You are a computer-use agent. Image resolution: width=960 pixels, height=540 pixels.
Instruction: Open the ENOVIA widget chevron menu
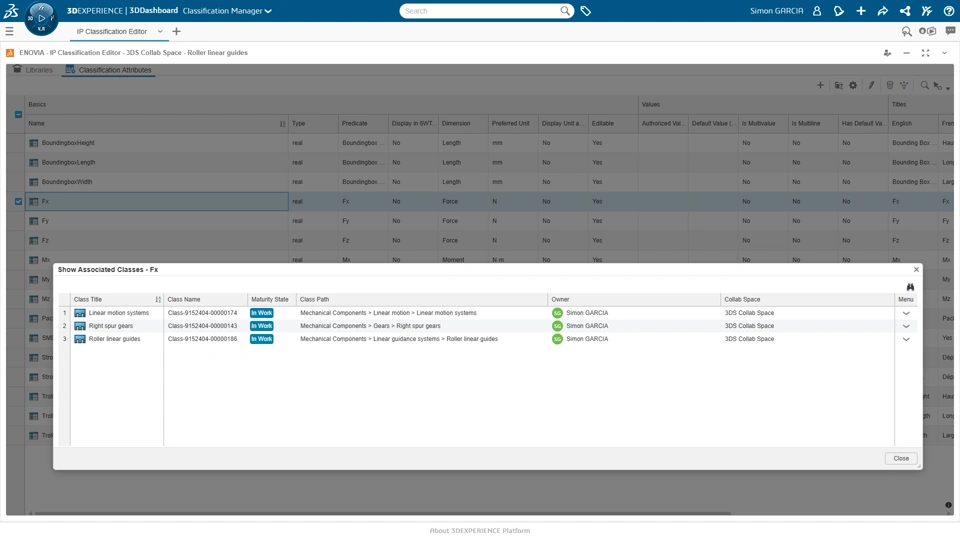coord(945,53)
